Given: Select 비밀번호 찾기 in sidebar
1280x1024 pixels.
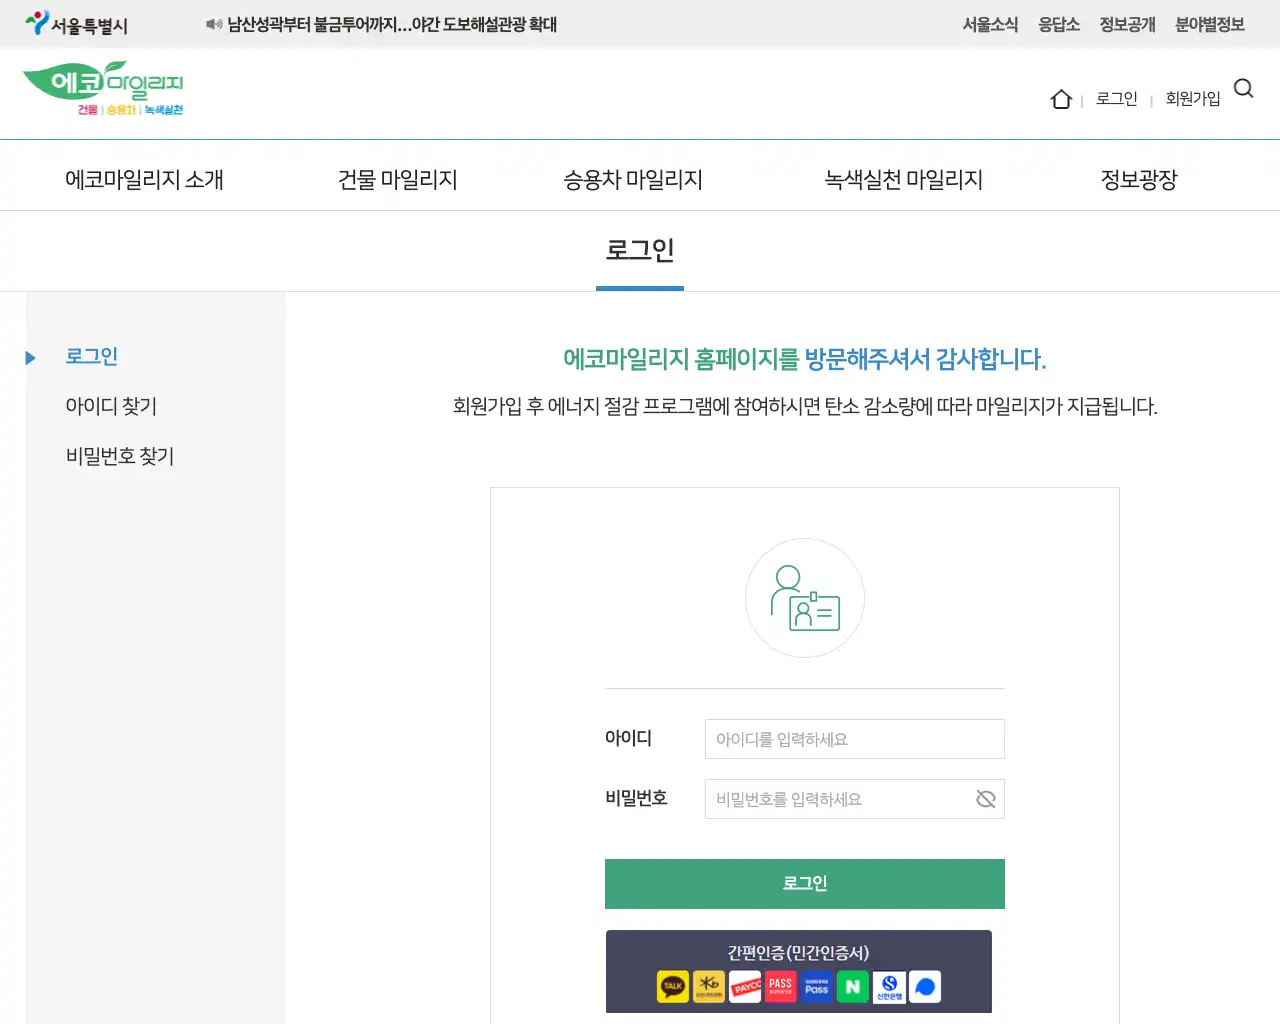Looking at the screenshot, I should coord(120,456).
